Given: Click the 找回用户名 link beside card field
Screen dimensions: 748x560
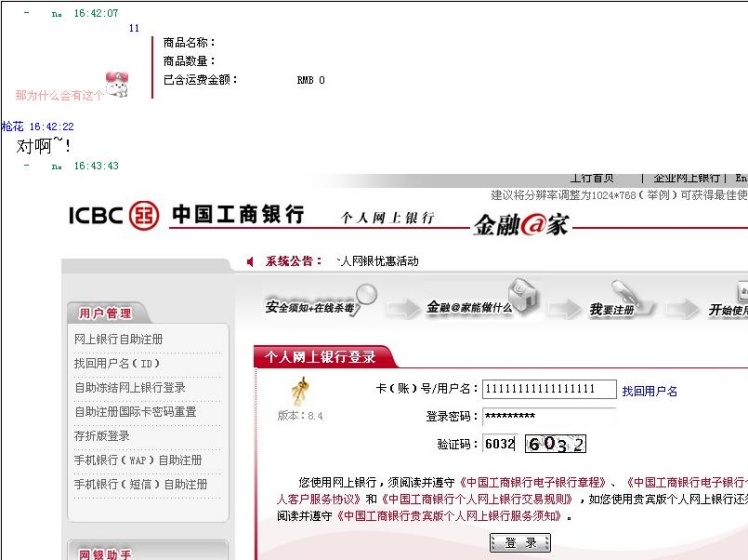Looking at the screenshot, I should [650, 391].
